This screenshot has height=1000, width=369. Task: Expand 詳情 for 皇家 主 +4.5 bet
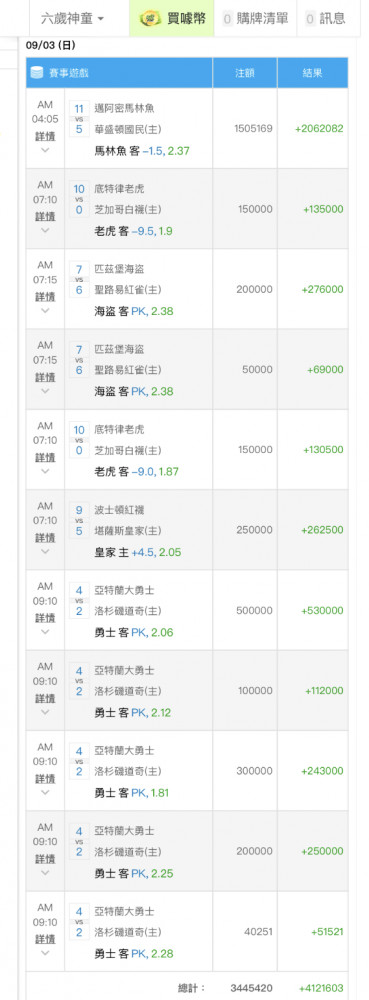click(45, 538)
